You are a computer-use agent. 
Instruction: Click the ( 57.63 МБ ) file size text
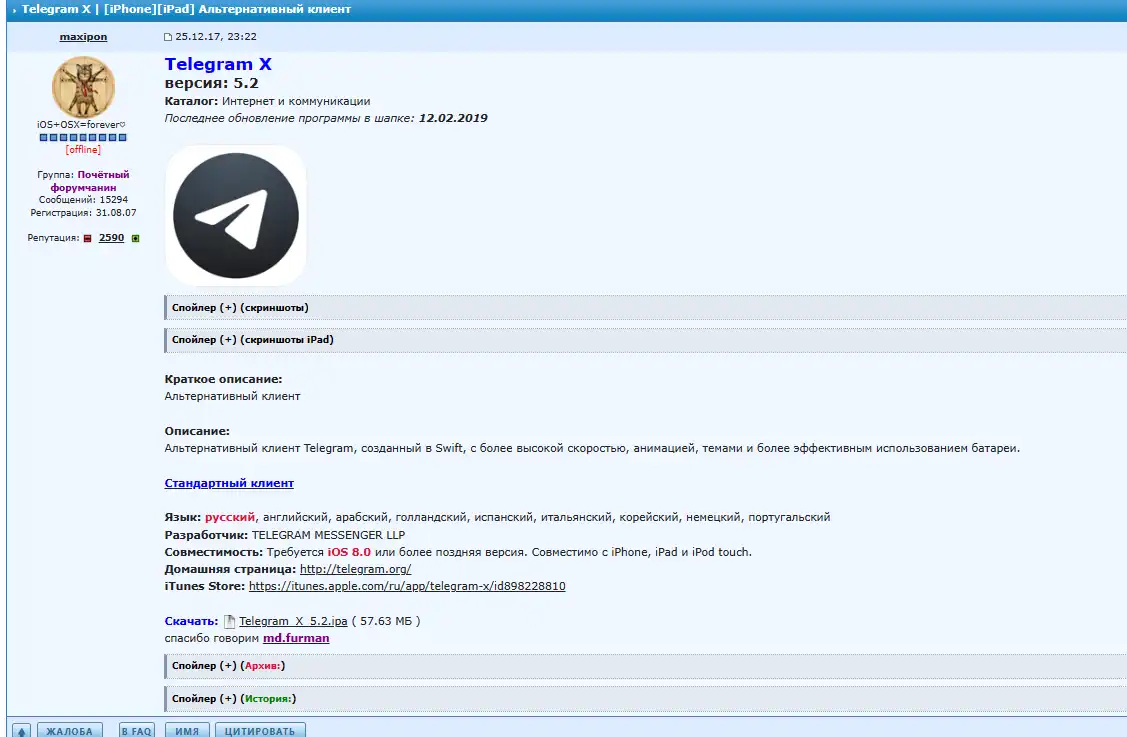[386, 621]
